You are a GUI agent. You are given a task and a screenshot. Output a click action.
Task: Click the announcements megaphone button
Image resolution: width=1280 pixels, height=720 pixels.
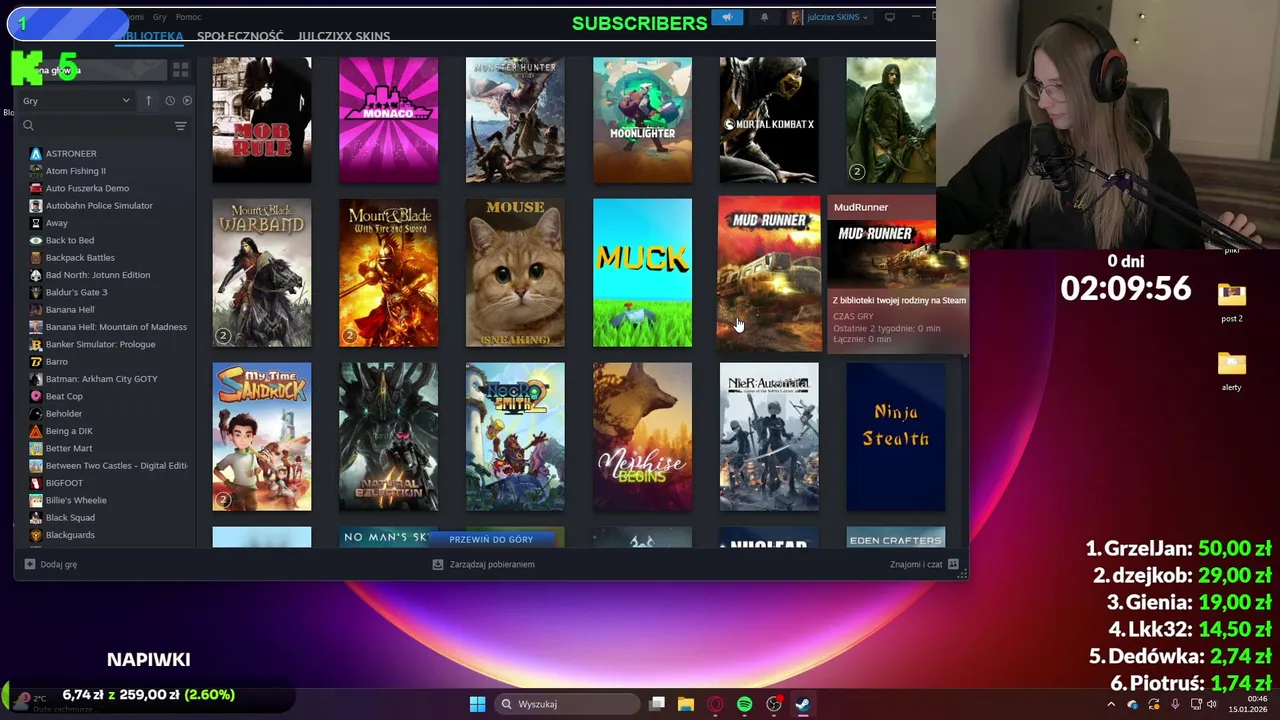pyautogui.click(x=727, y=17)
